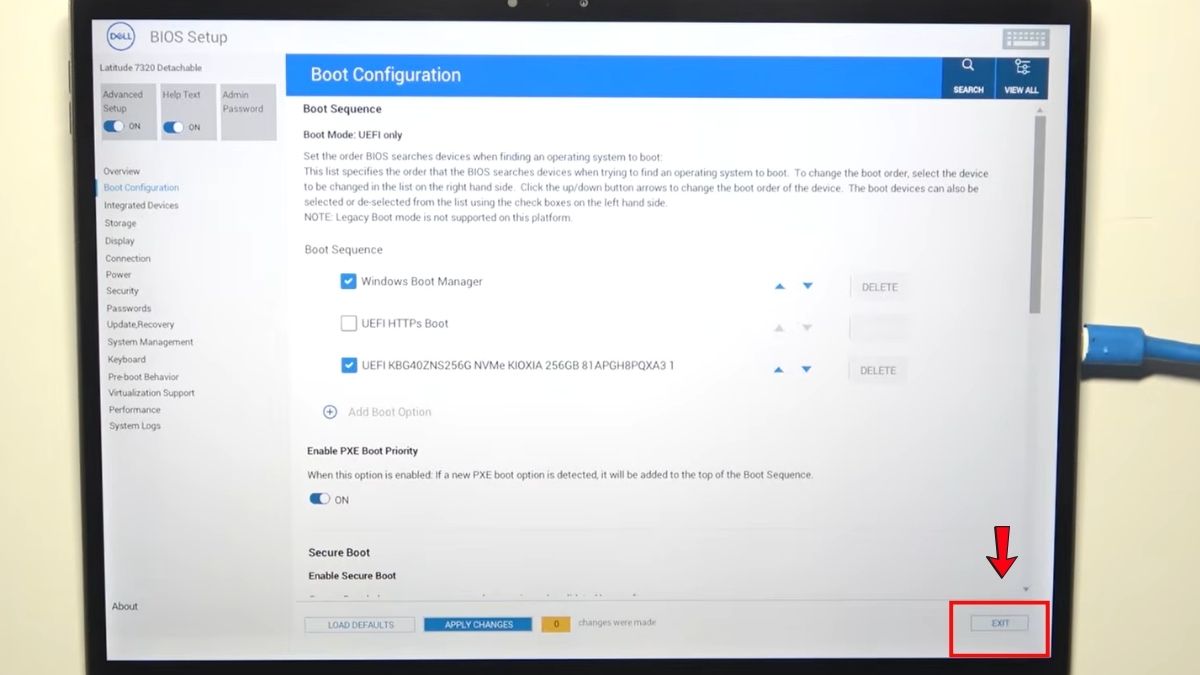This screenshot has width=1200, height=675.
Task: Move Windows Boot Manager up
Action: (x=780, y=286)
